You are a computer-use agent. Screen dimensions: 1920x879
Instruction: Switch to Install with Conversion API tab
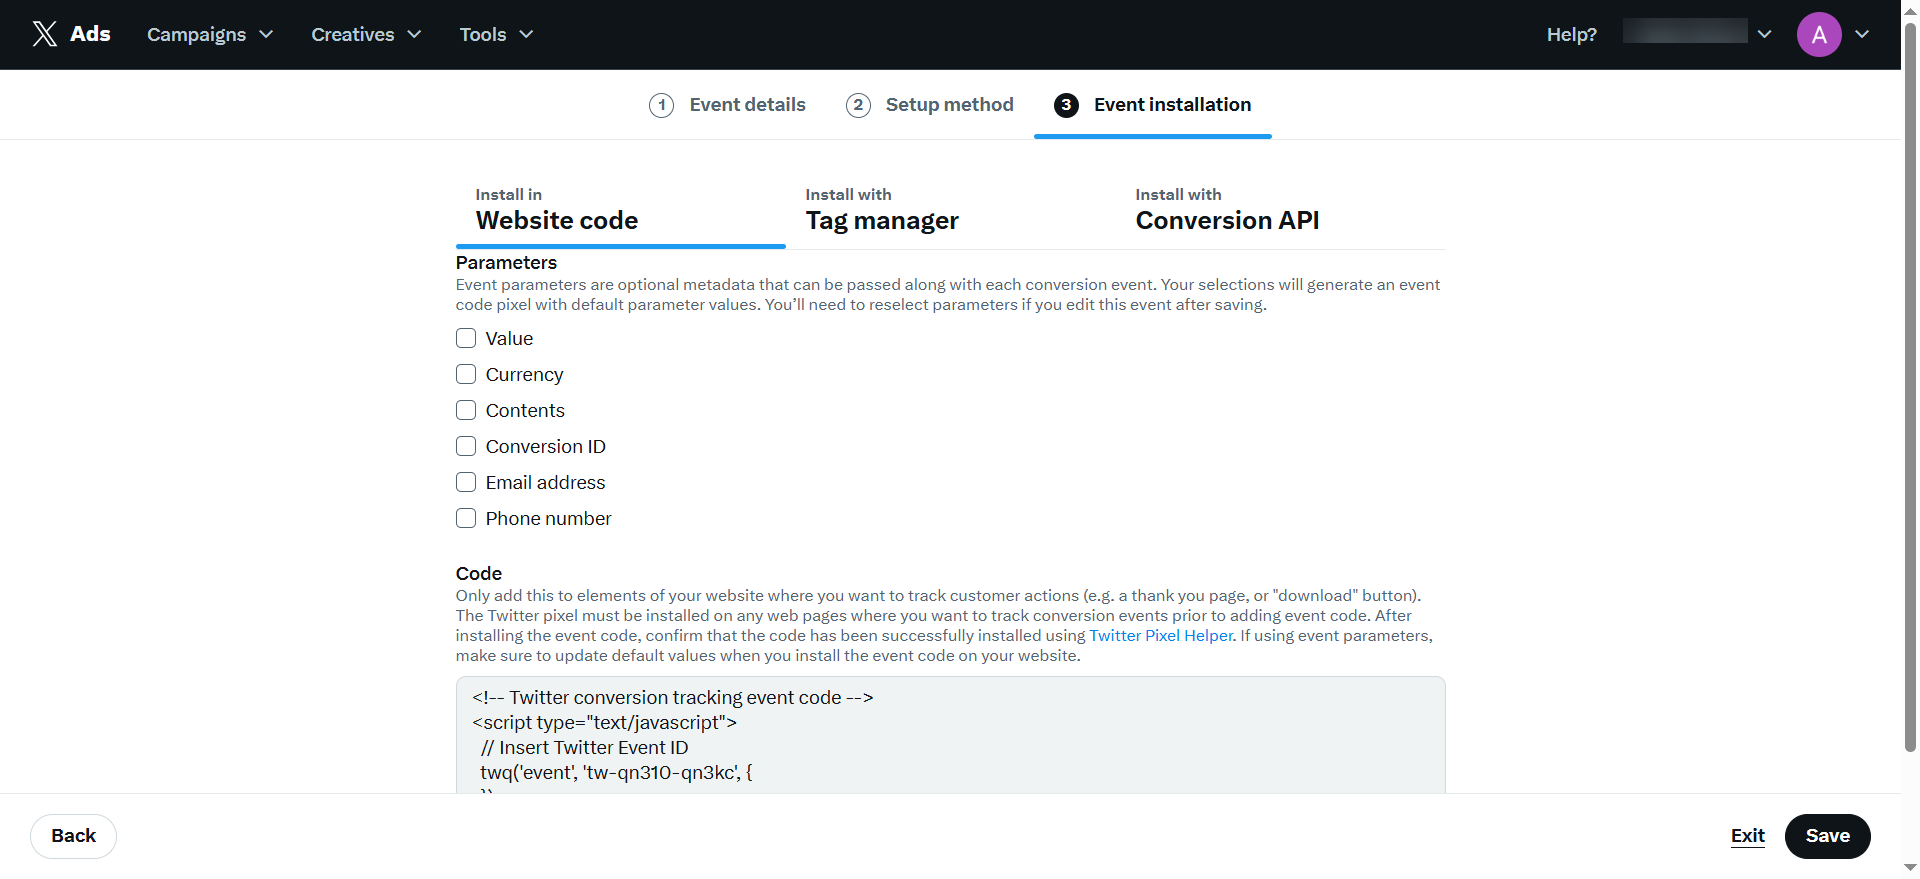point(1280,211)
